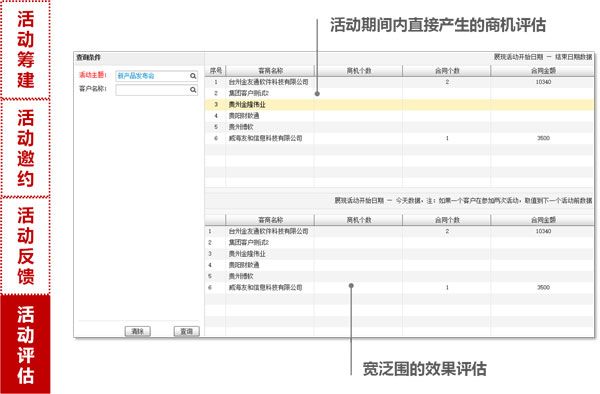Image resolution: width=600 pixels, height=394 pixels.
Task: Select 威海友和信息科技有限公司 in the 序号 table
Action: [x=265, y=138]
